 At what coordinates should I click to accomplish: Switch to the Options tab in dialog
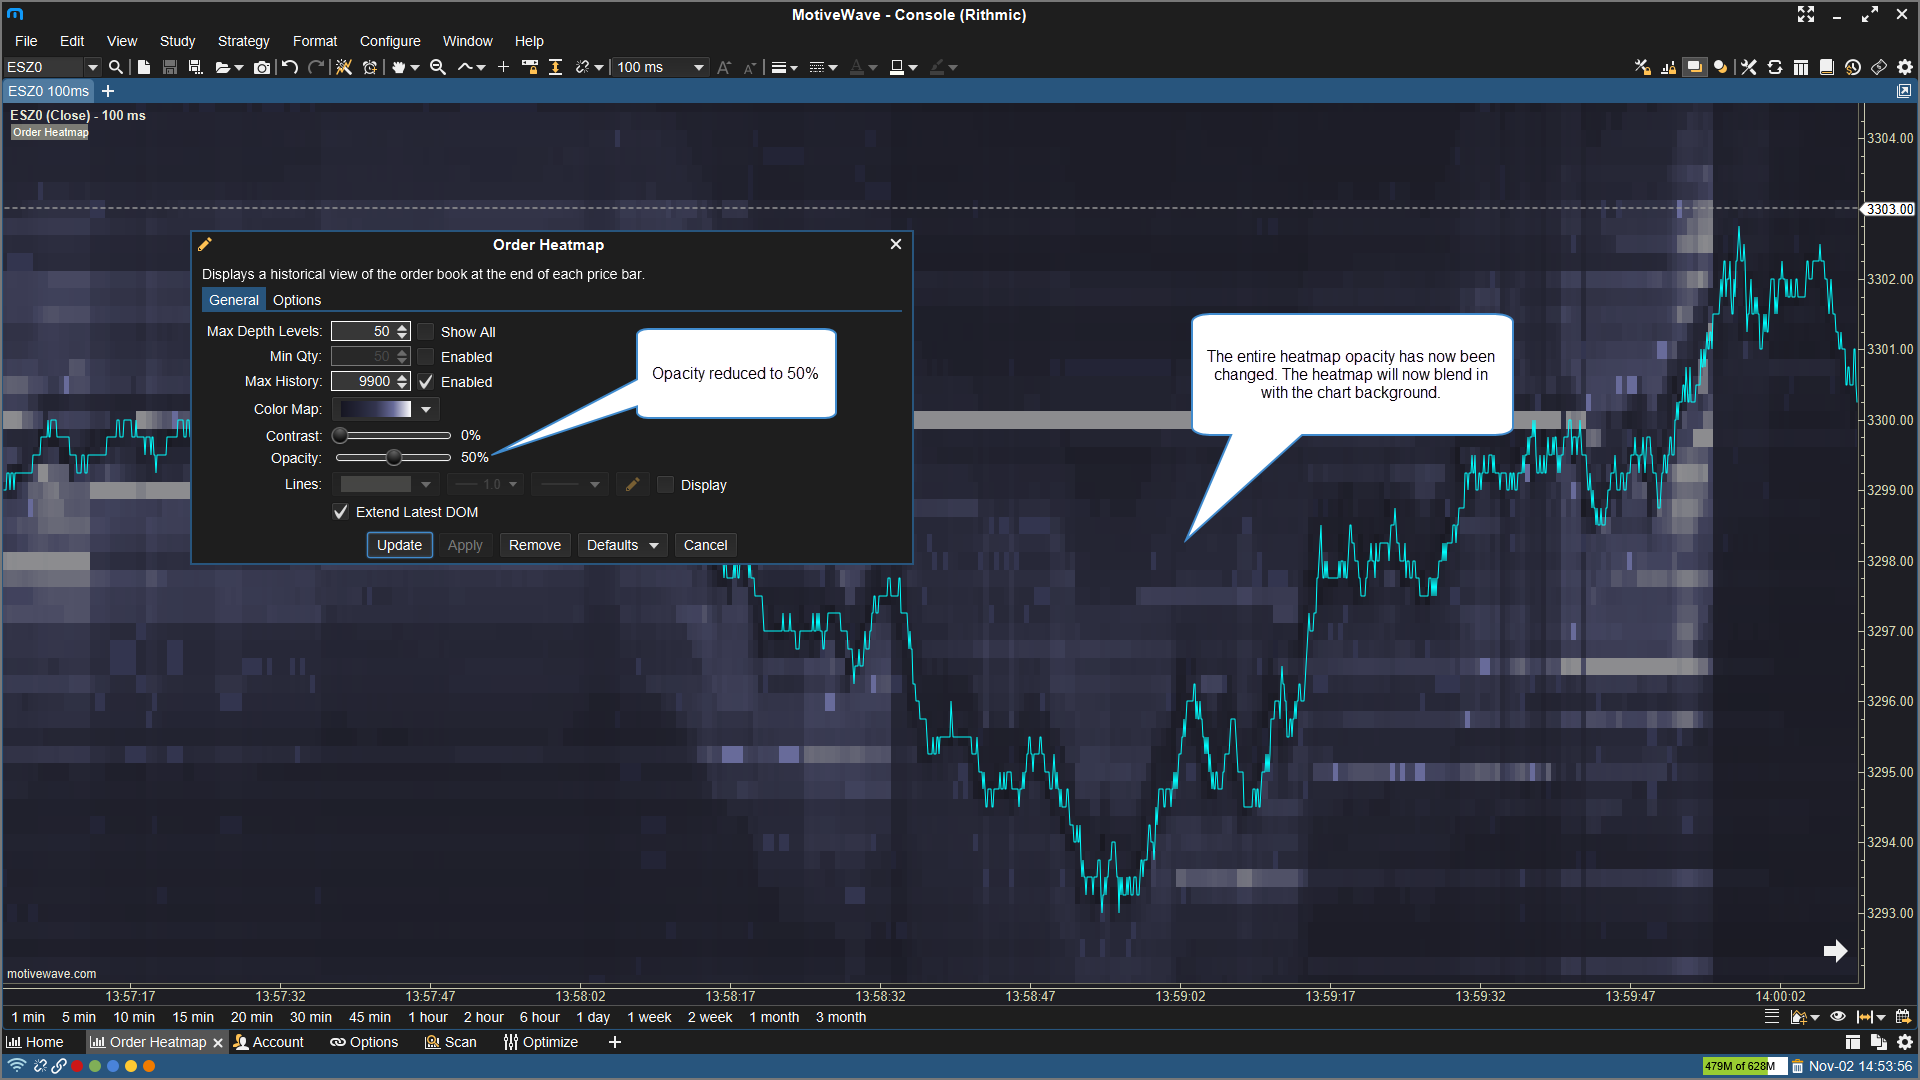297,300
